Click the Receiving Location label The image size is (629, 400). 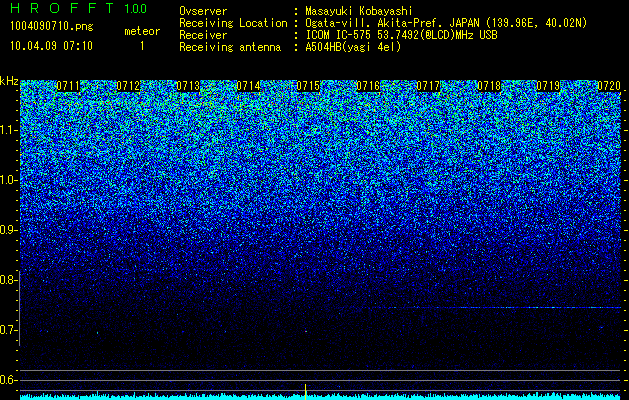click(x=233, y=24)
